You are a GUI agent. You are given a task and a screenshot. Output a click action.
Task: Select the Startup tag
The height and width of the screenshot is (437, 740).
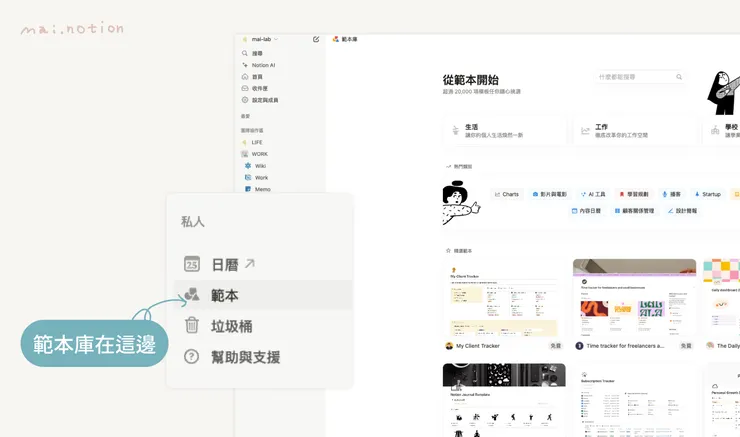pos(707,194)
